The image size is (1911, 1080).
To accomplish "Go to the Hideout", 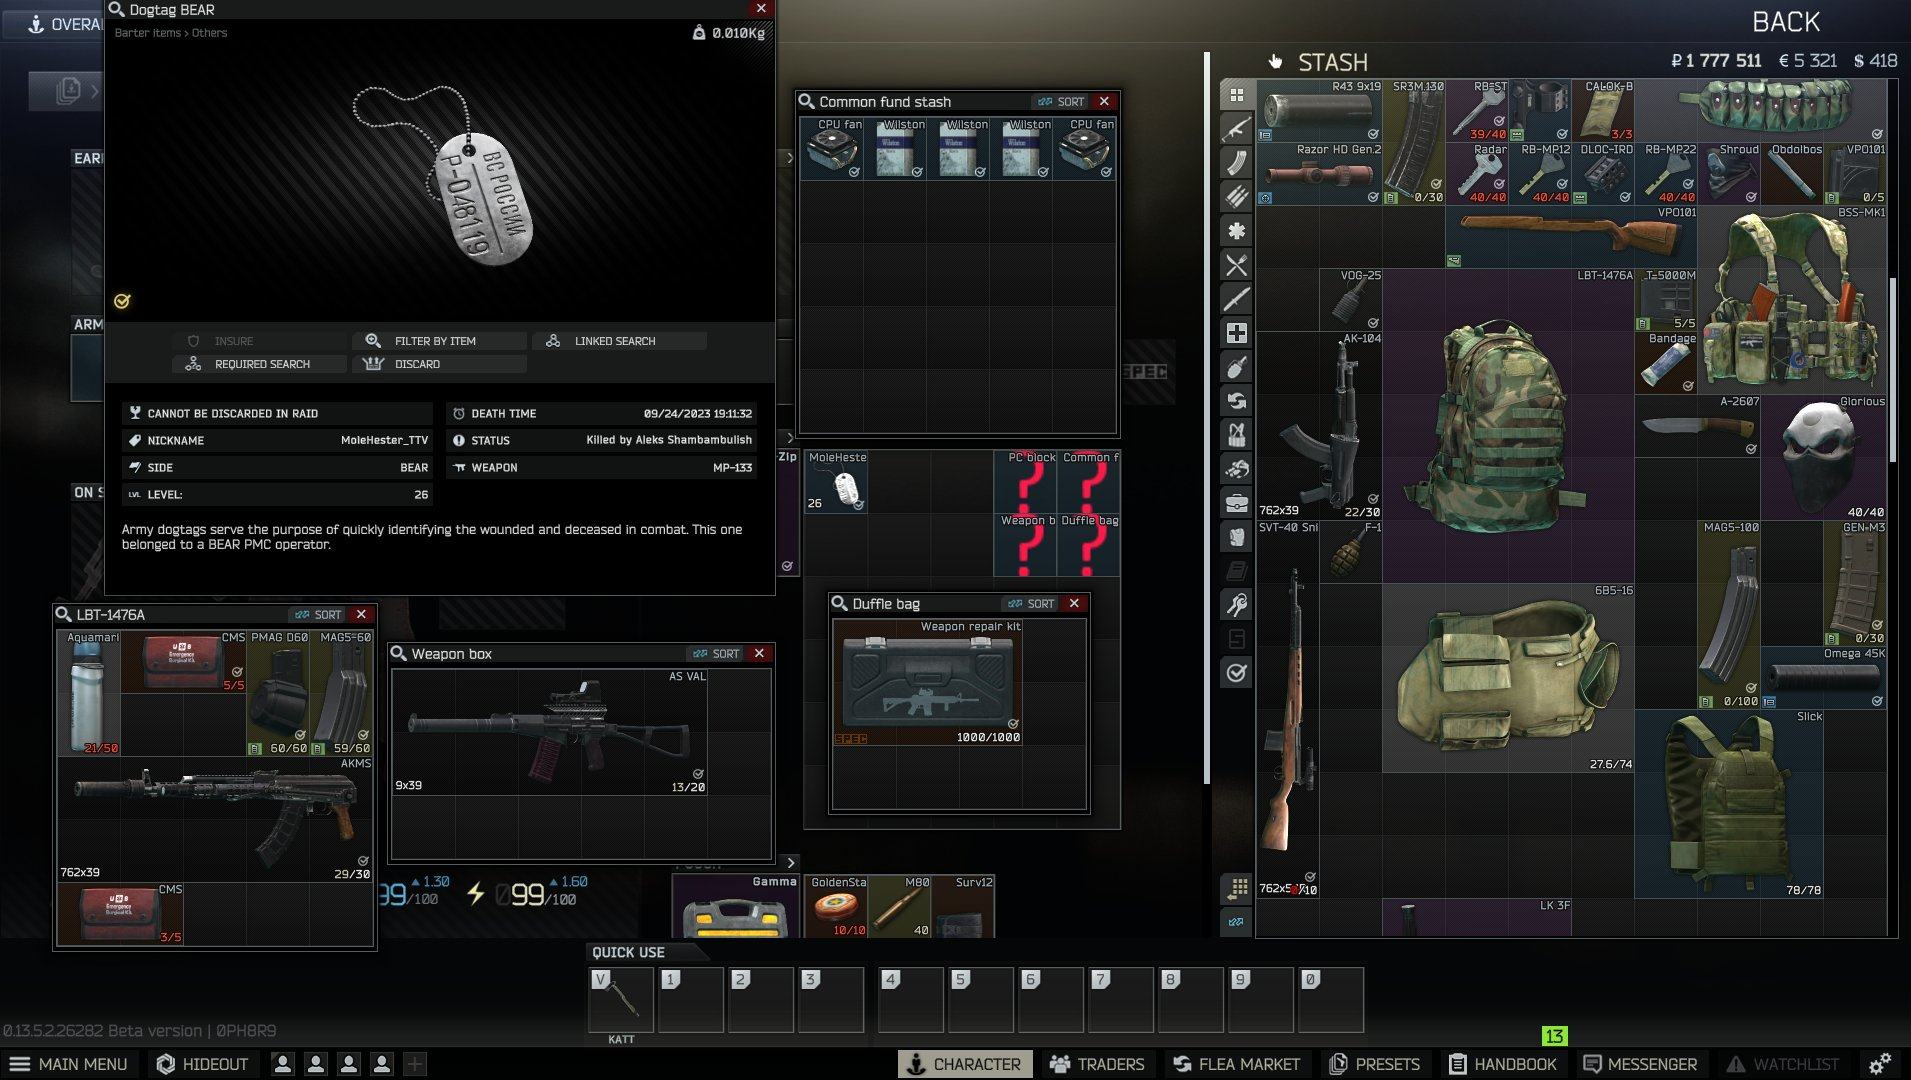I will pos(203,1064).
